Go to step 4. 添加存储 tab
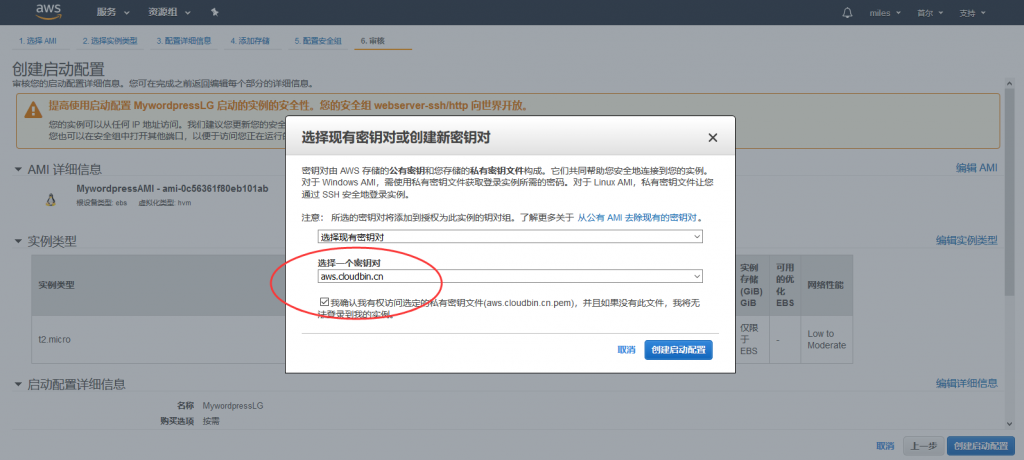Screen dimensions: 1024x460 251,41
